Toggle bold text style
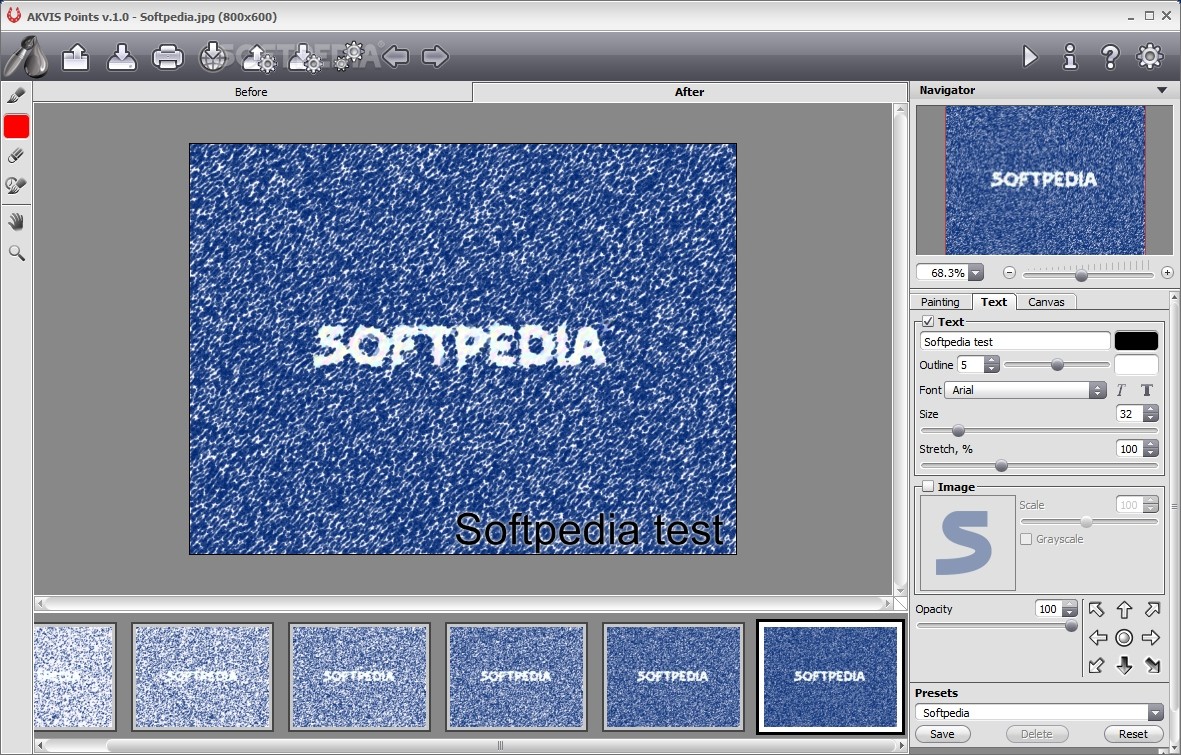1181x755 pixels. [x=1146, y=390]
